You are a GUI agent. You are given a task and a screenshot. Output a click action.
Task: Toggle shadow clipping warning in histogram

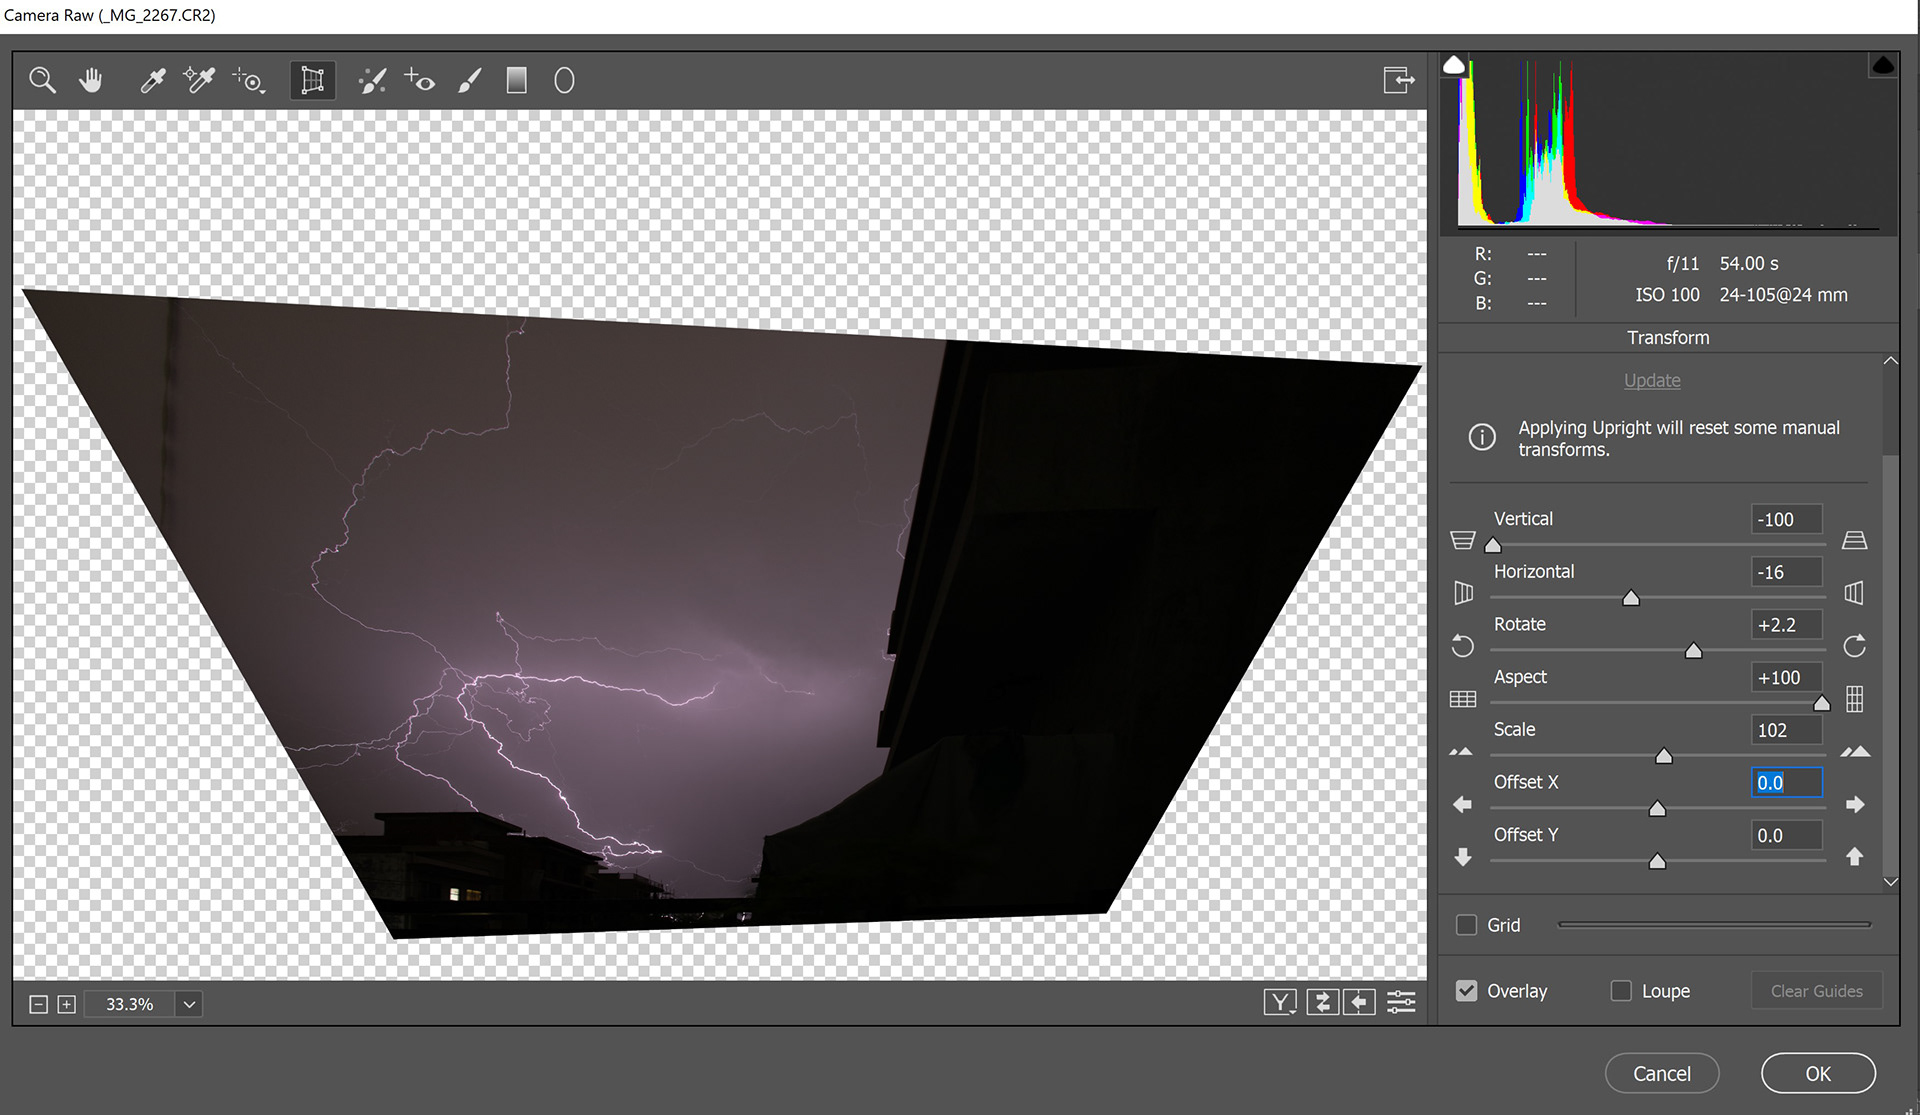click(1454, 65)
